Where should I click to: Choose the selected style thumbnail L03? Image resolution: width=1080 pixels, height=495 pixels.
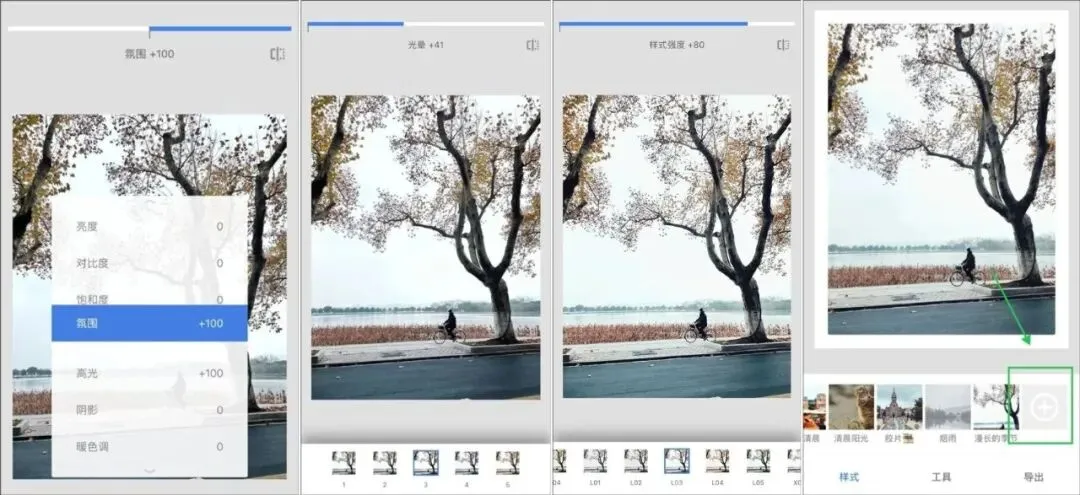(x=677, y=461)
